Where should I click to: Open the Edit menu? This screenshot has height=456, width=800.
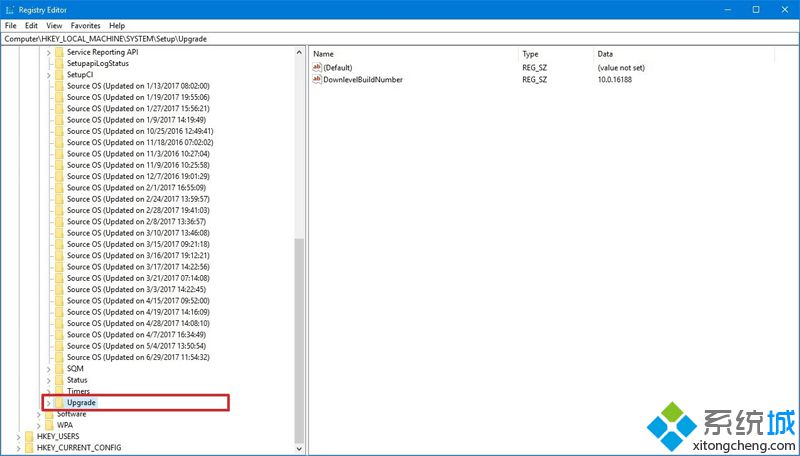point(31,26)
